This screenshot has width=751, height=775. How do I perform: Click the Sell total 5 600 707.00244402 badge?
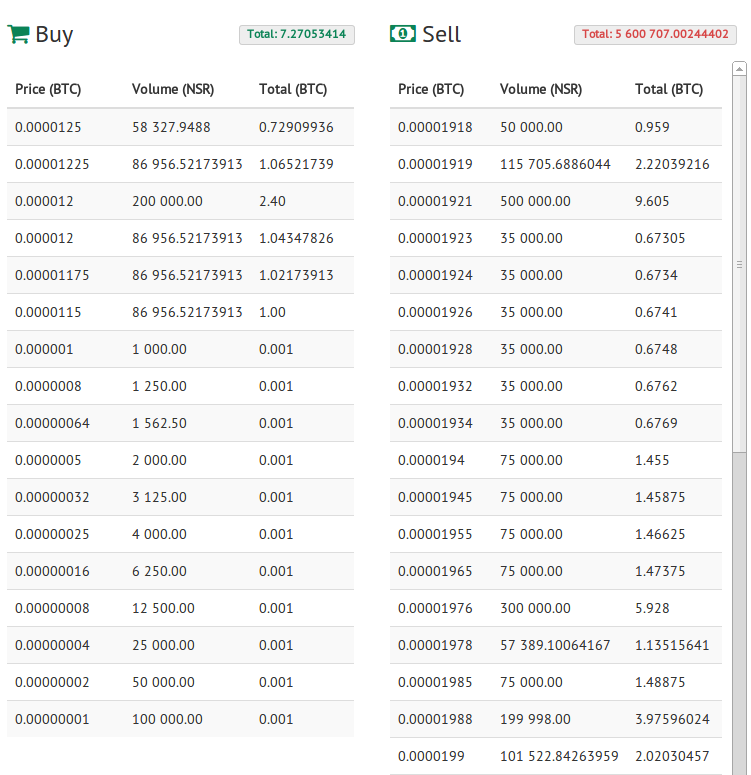point(655,35)
